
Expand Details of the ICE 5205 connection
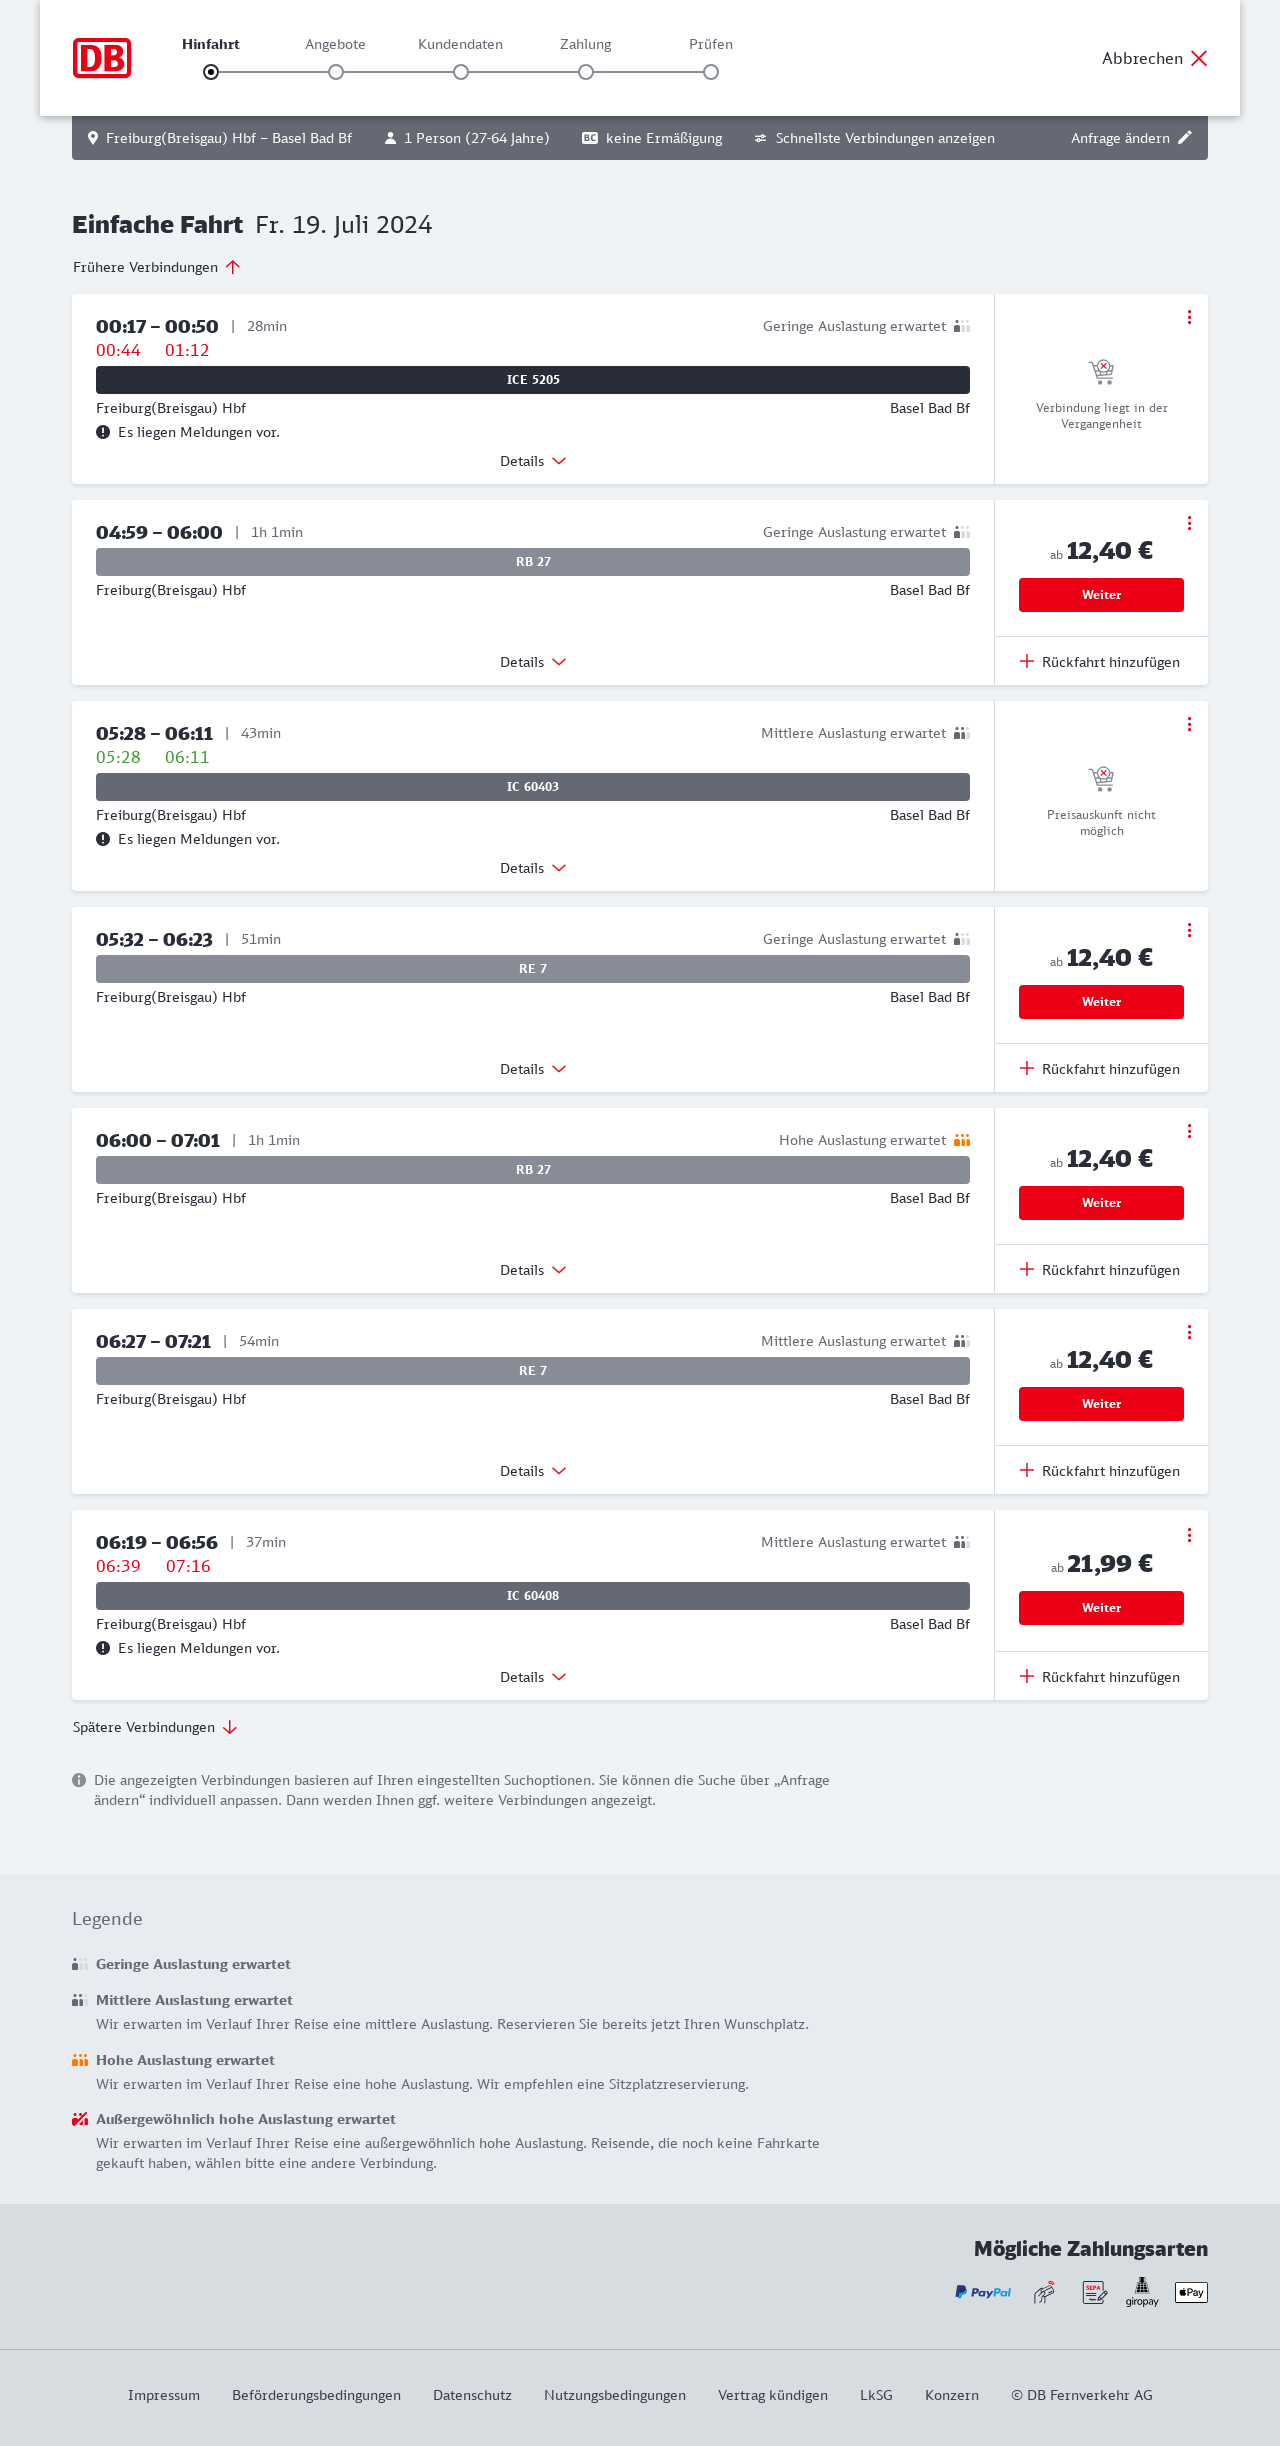[533, 461]
